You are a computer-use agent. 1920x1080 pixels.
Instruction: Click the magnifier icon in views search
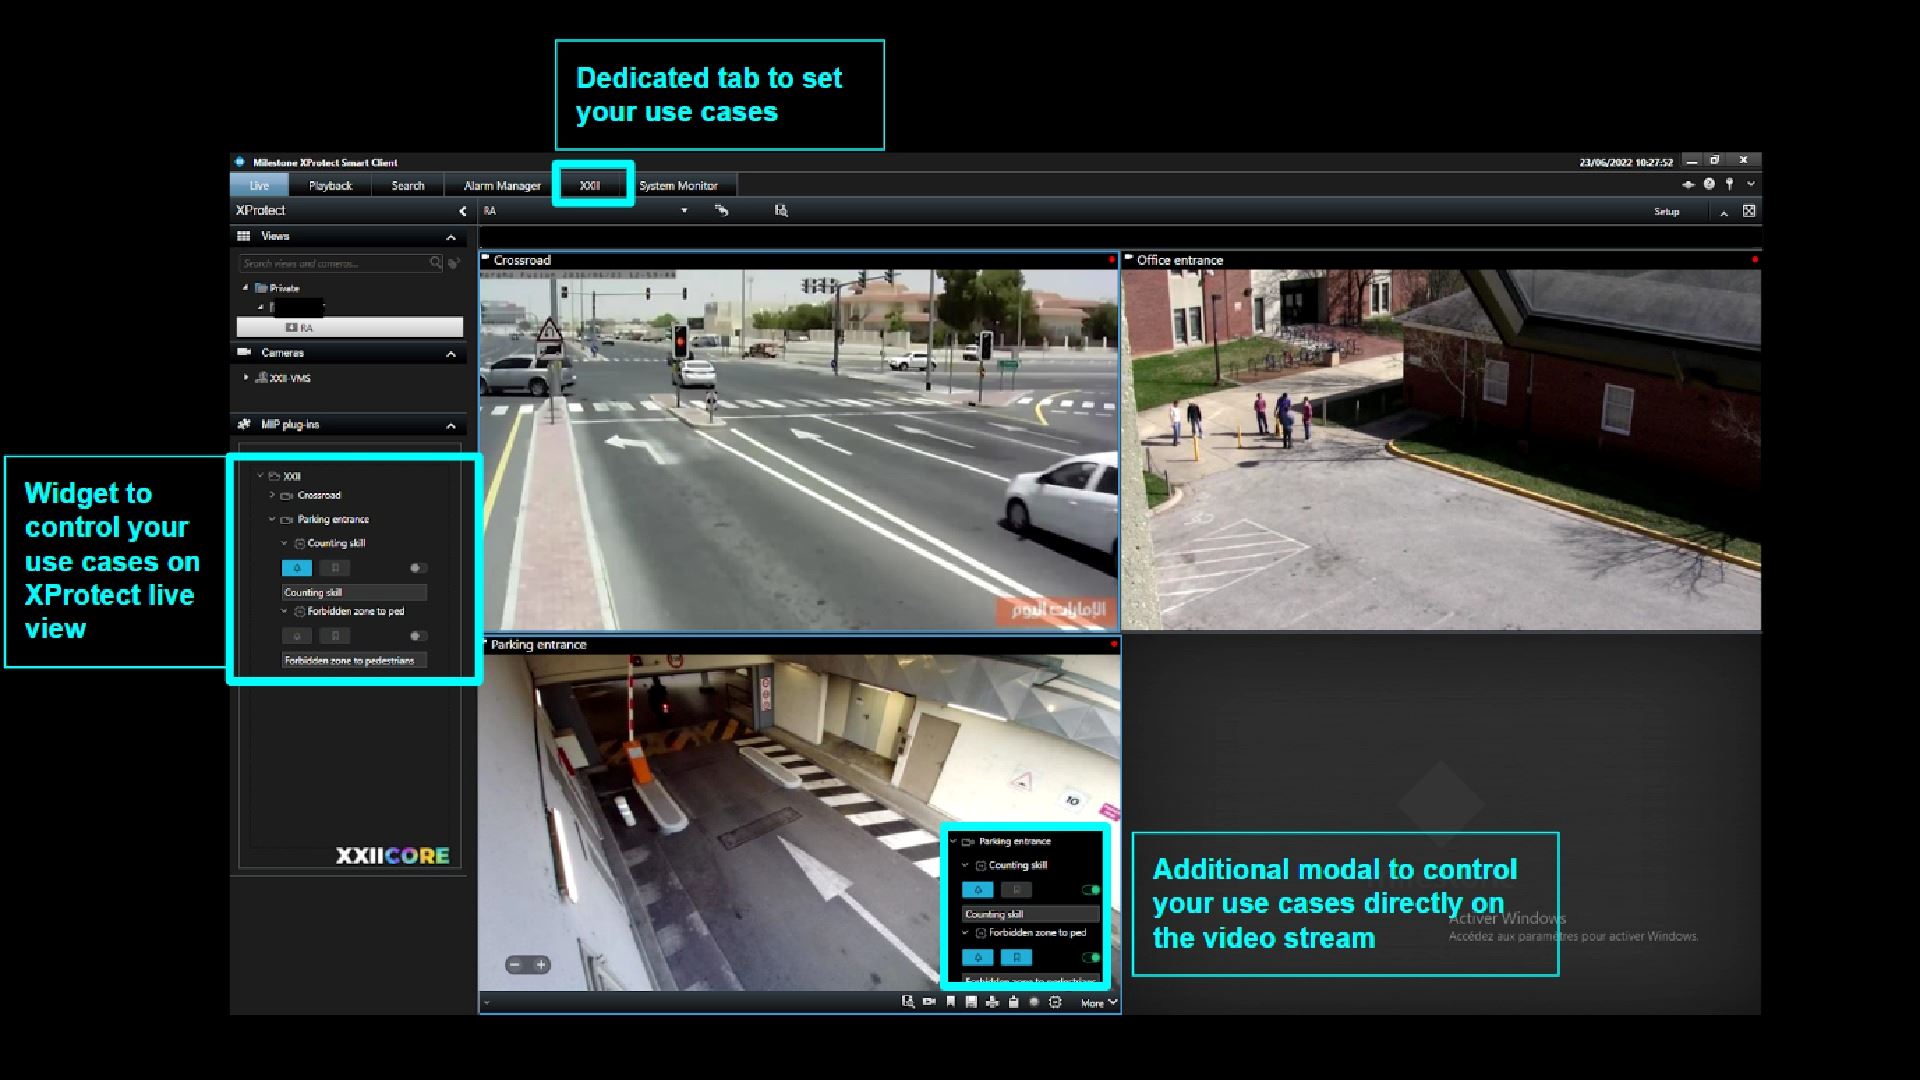point(436,263)
